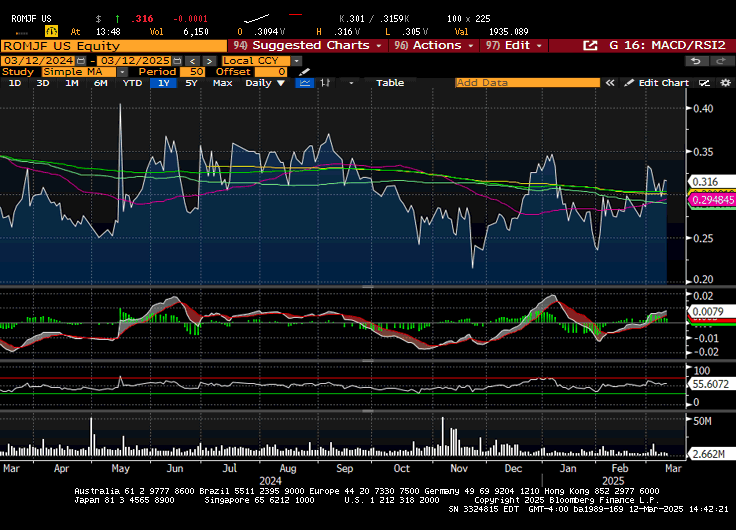Click the Sep label on time axis
Screen dimensions: 736x530
point(345,469)
